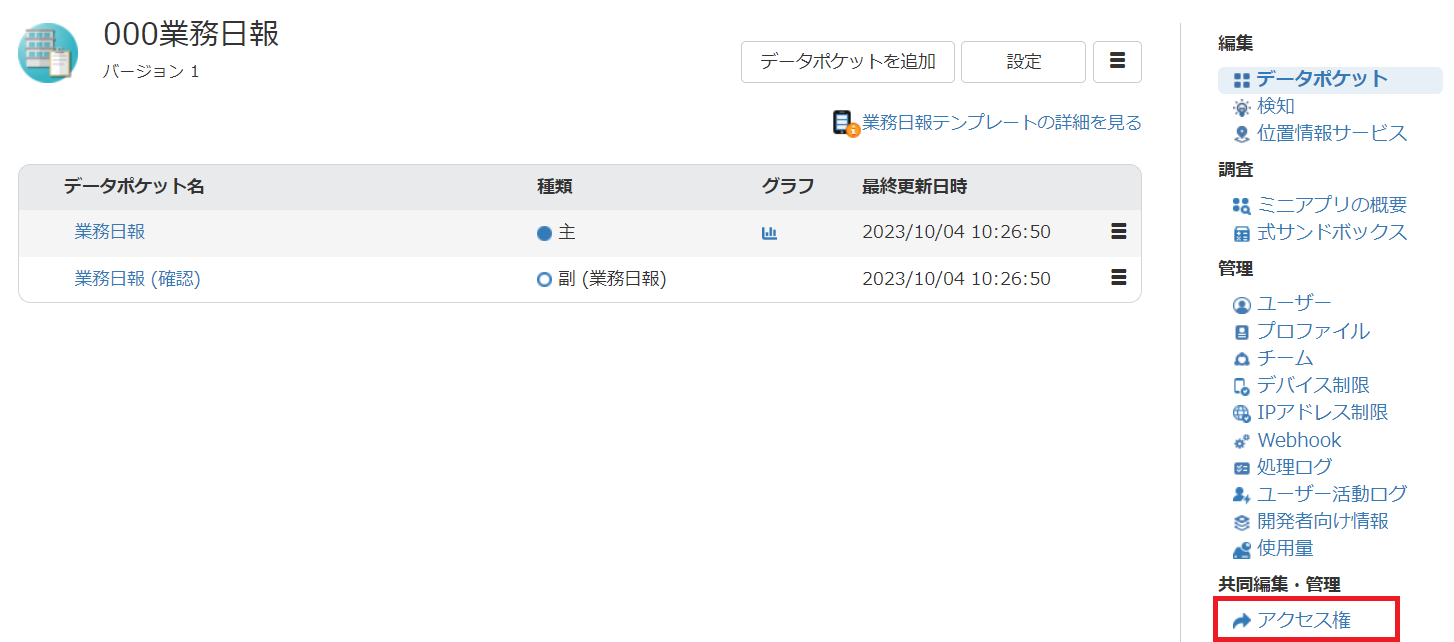Screen dimensions: 1454x642
Task: Click 業務日報 row's 2023/10/04 10:26:50 timestamp
Action: tap(957, 232)
